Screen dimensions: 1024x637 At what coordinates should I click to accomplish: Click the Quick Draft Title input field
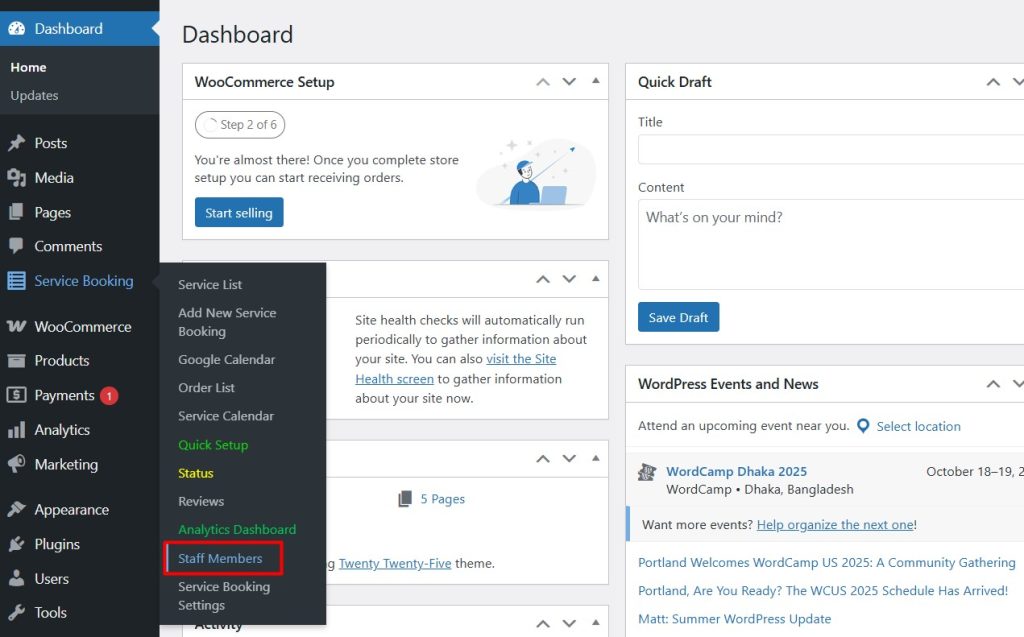830,150
